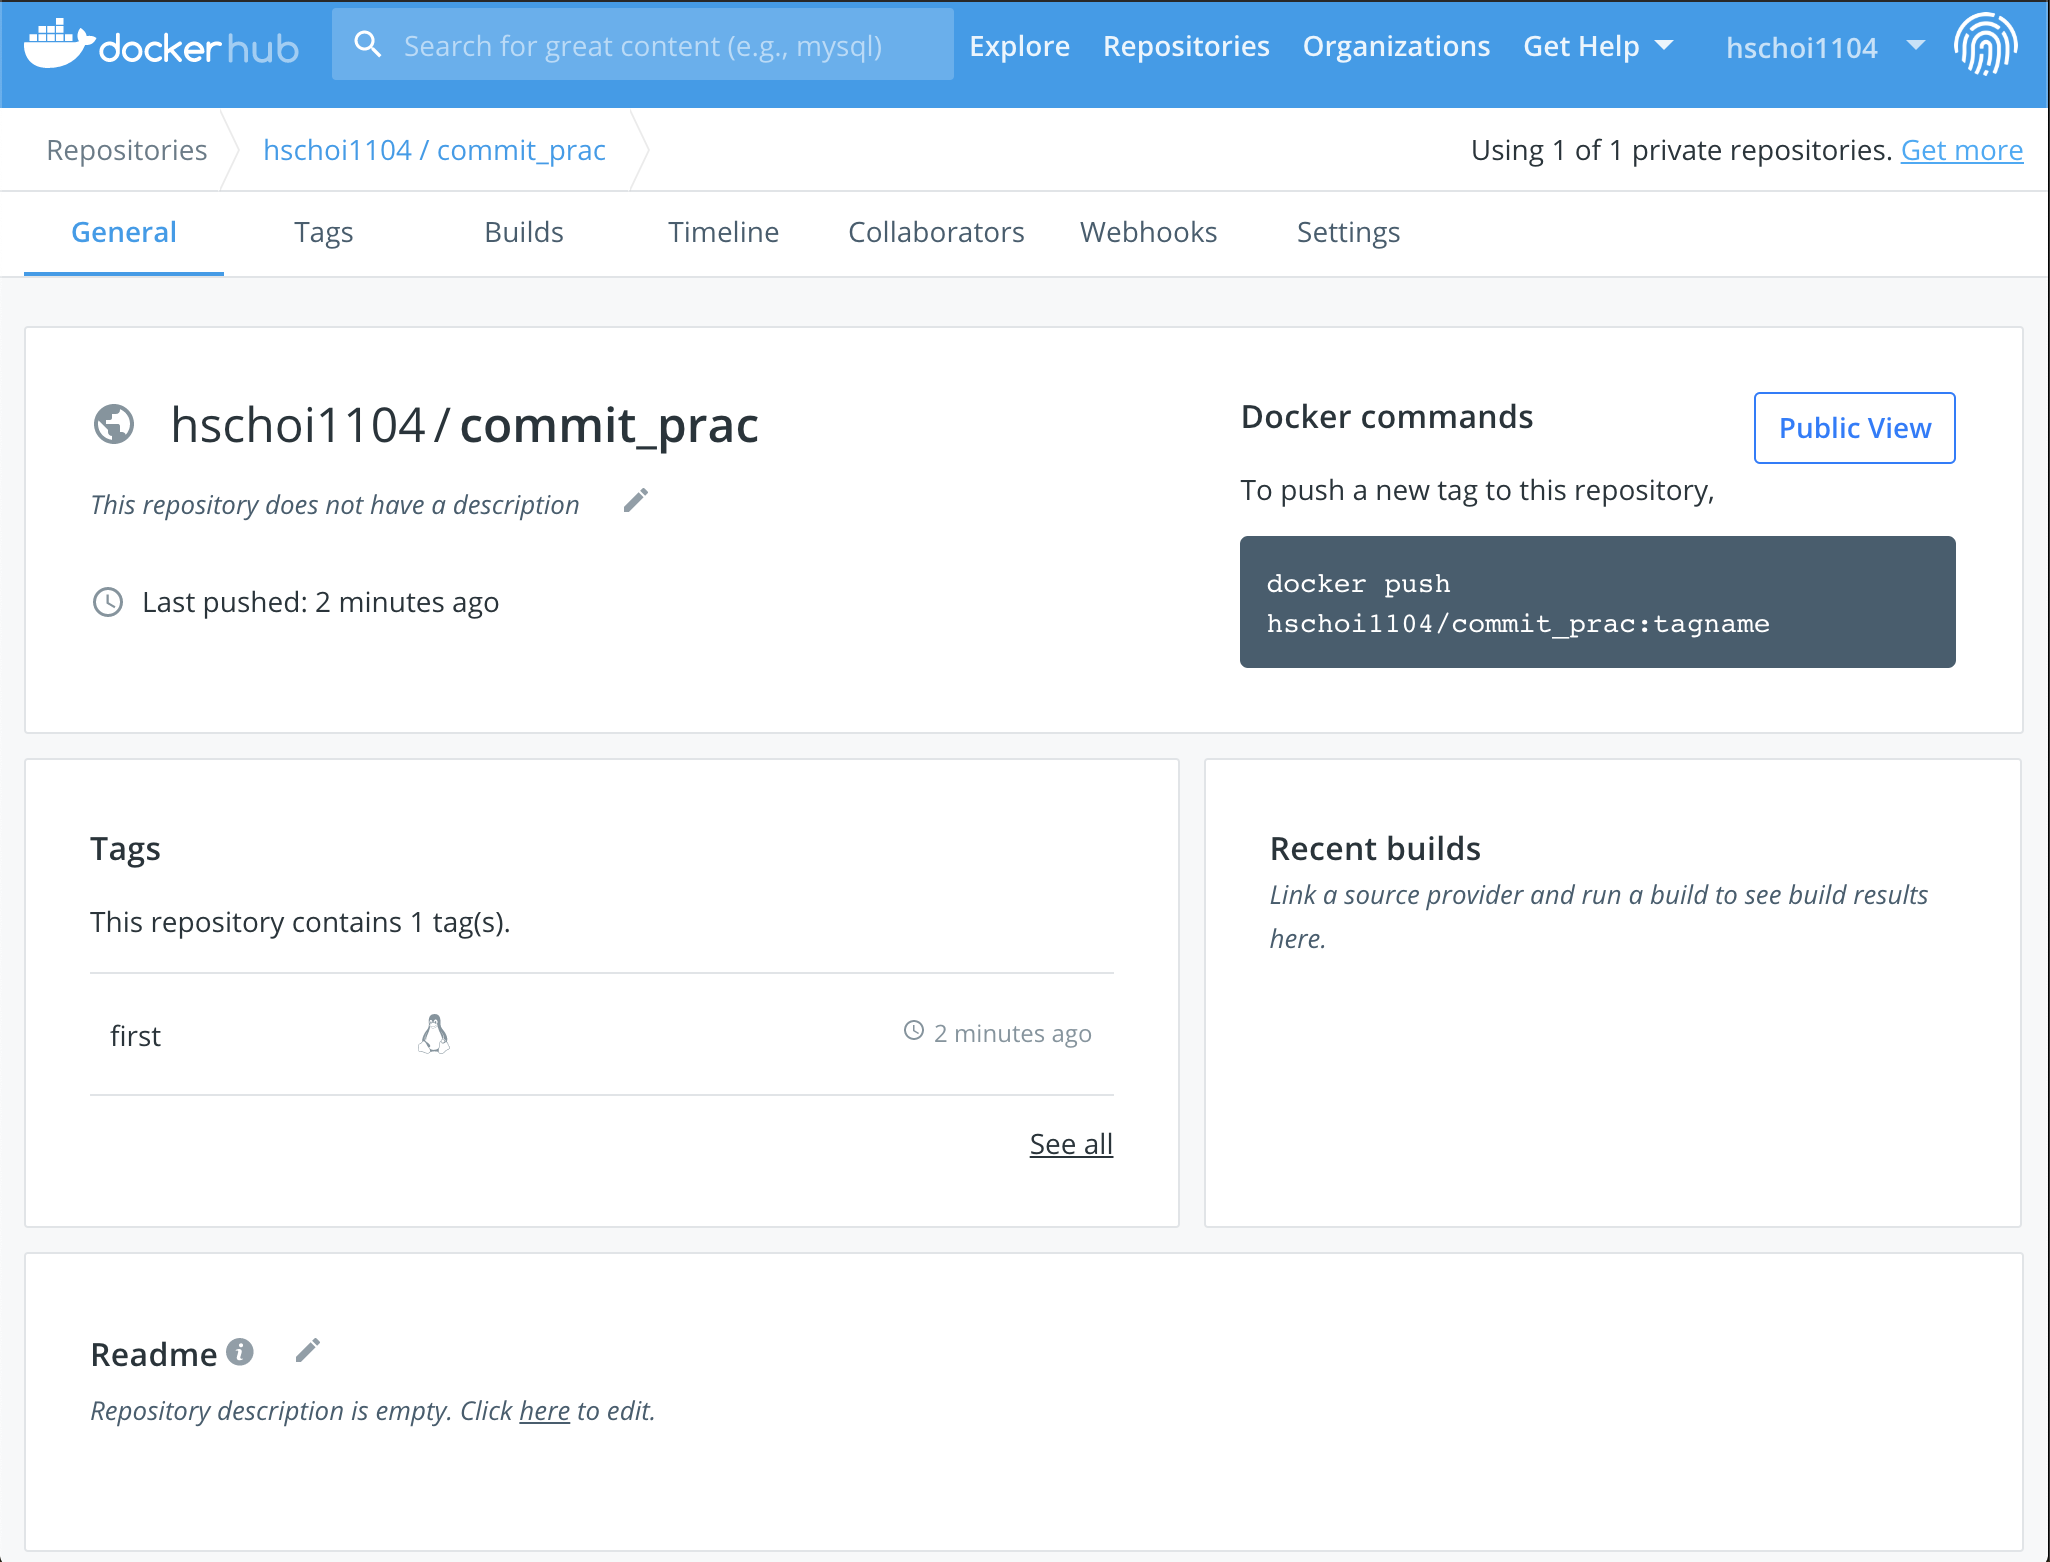Screen dimensions: 2050x1562
Task: Open the Builds tab
Action: click(x=524, y=232)
